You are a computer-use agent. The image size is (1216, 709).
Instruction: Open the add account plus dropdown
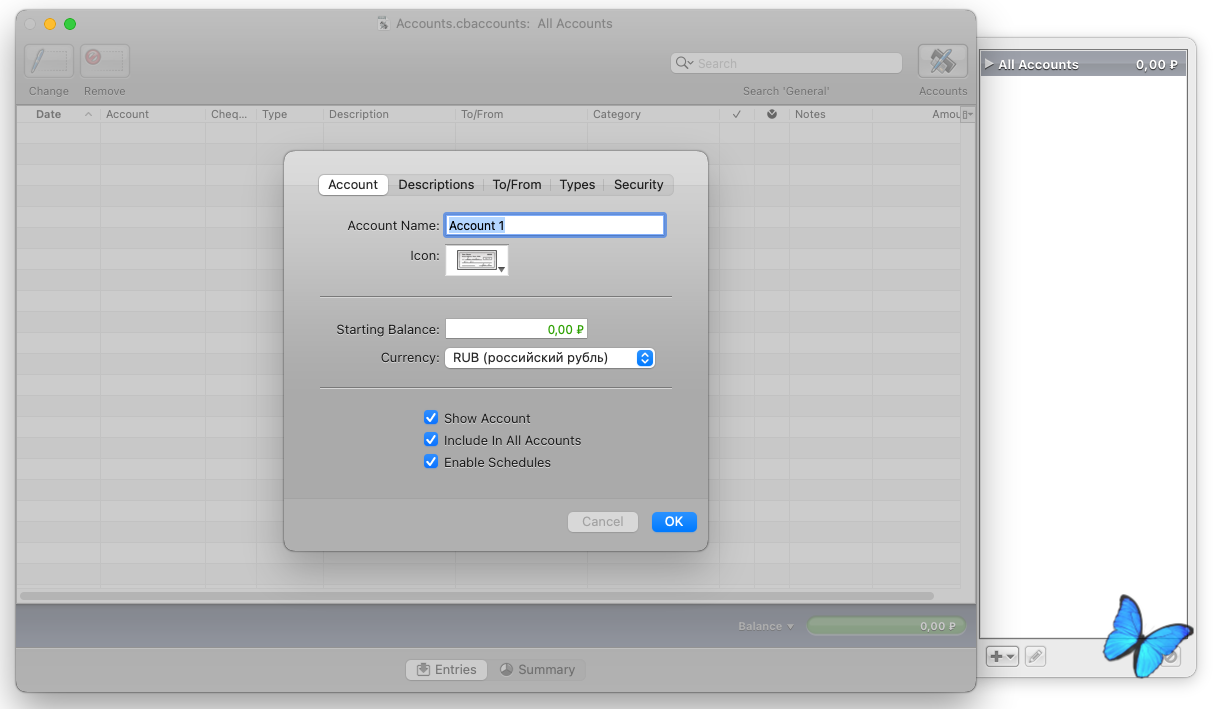(1001, 657)
